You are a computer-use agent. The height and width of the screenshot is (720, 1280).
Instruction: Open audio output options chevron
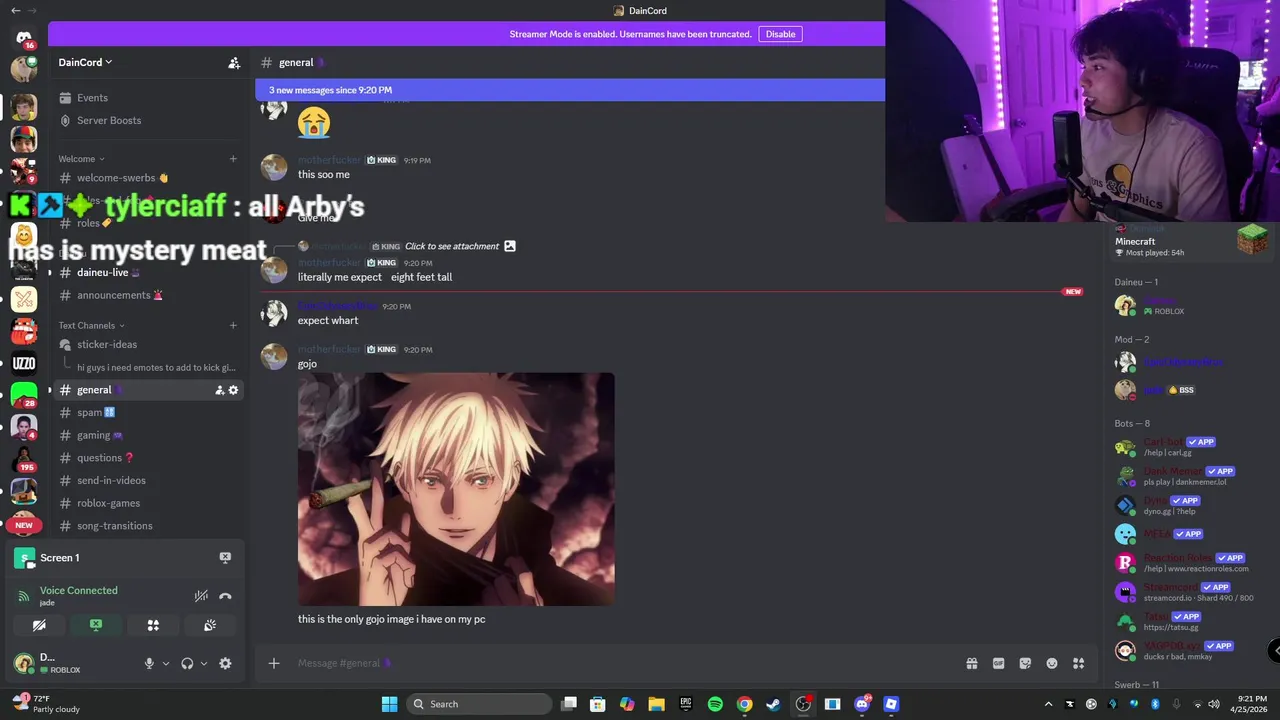(x=204, y=663)
